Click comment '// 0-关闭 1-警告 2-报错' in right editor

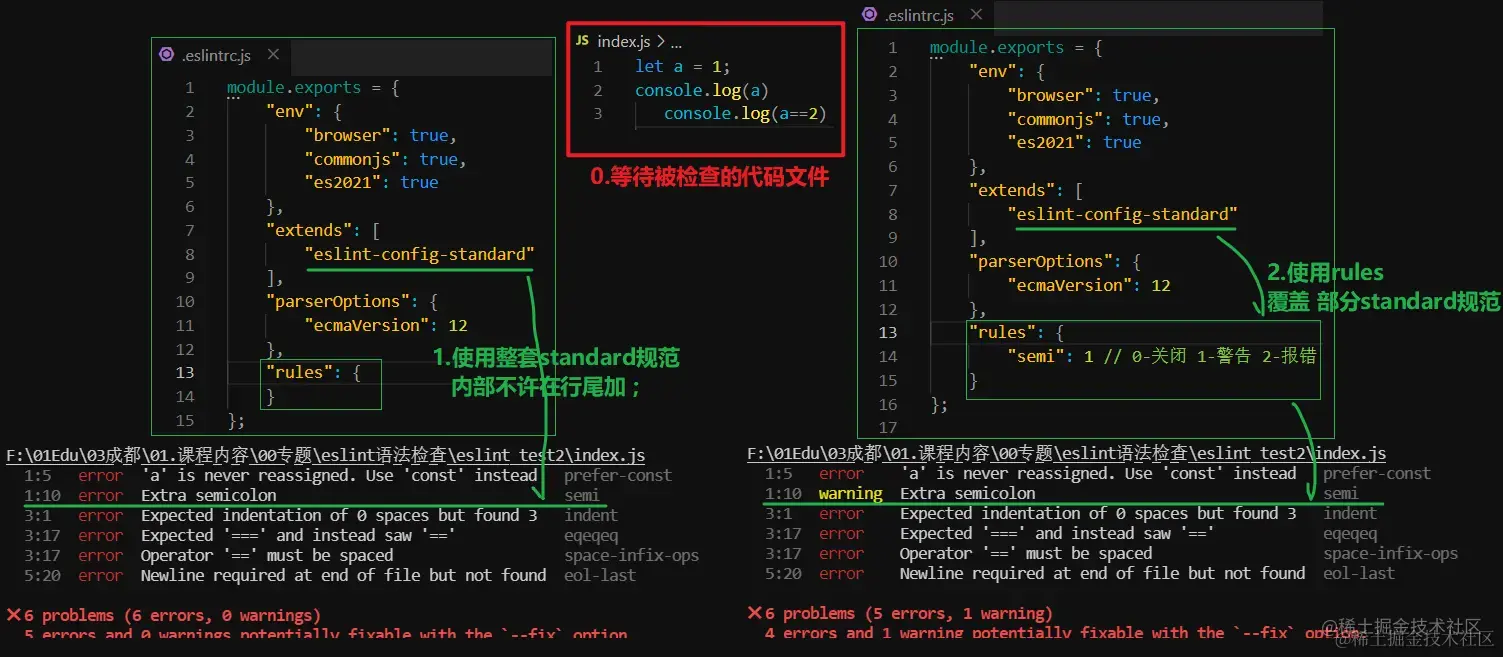1210,356
